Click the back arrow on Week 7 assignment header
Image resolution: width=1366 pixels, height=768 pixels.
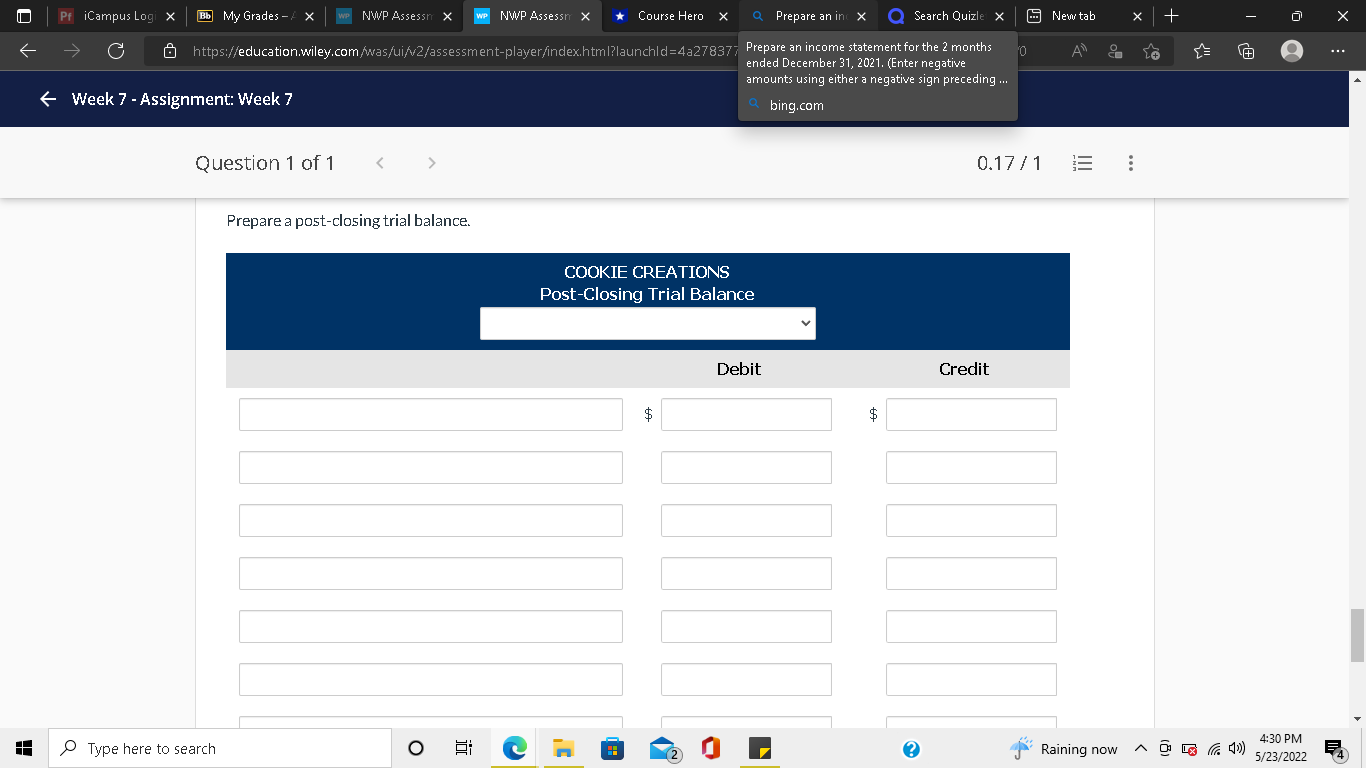coord(47,99)
